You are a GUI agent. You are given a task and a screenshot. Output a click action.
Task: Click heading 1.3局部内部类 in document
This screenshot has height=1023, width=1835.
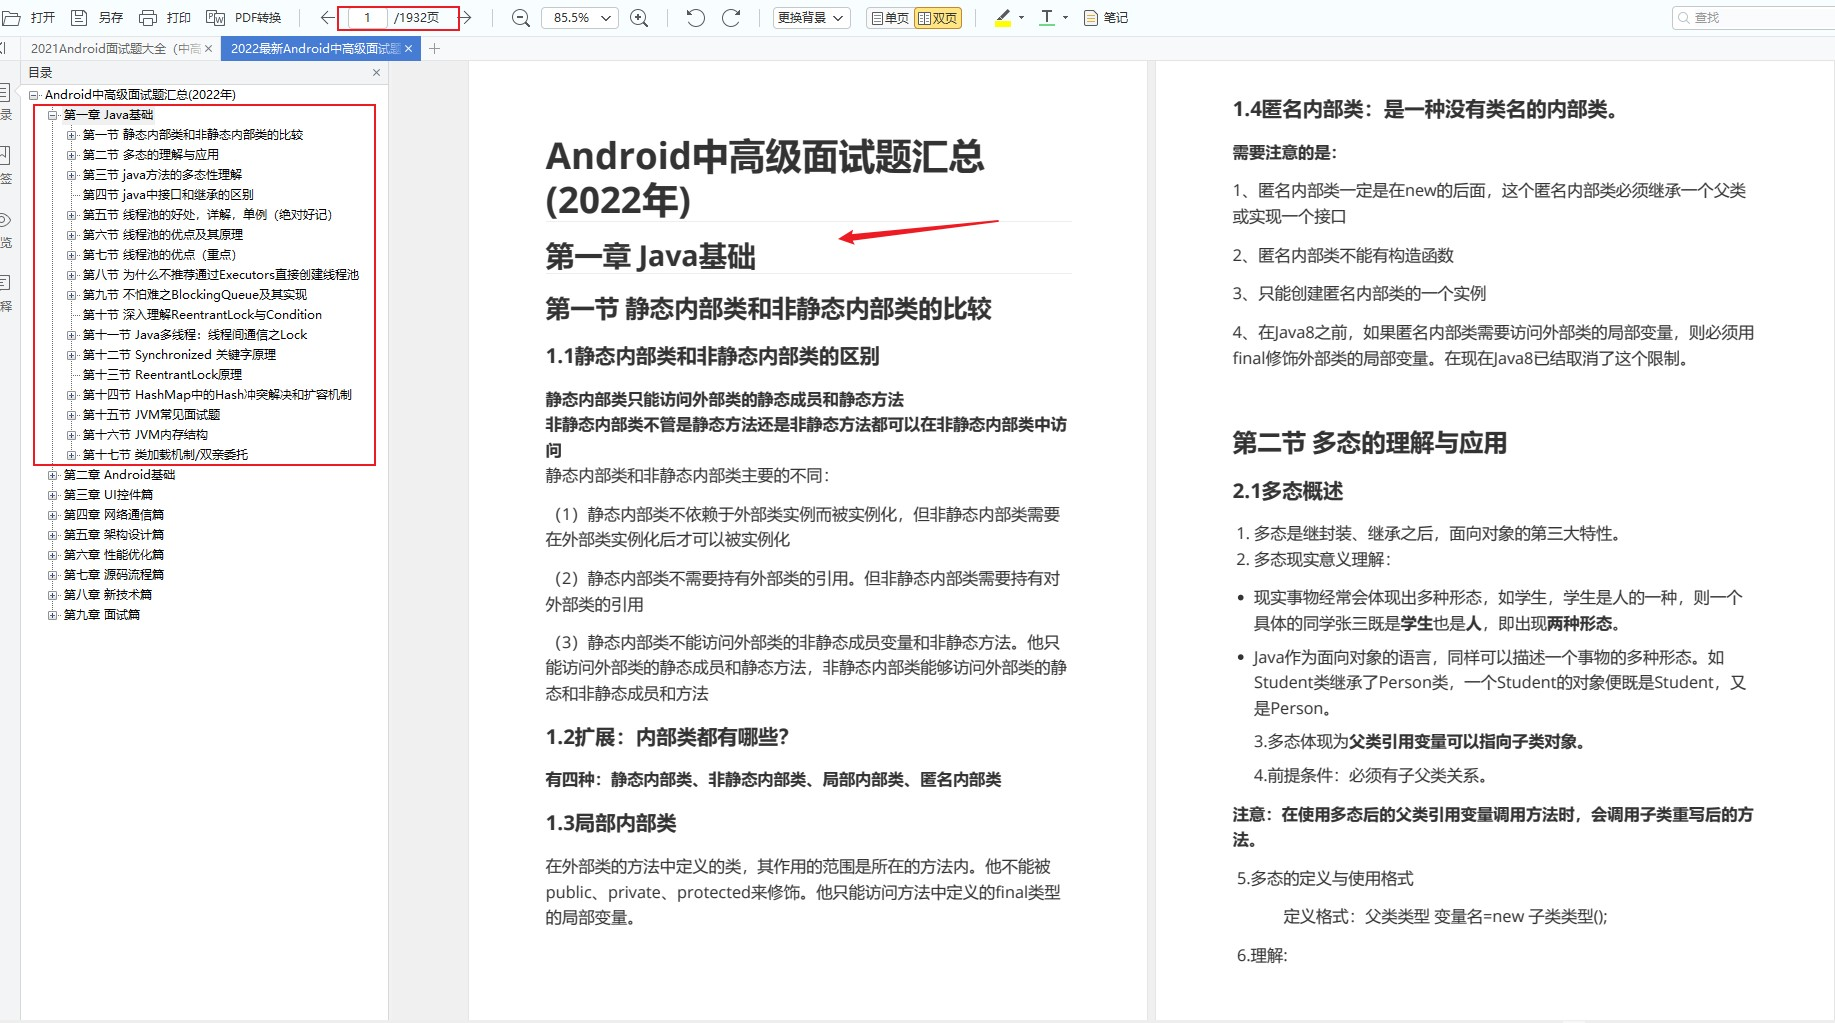click(611, 823)
